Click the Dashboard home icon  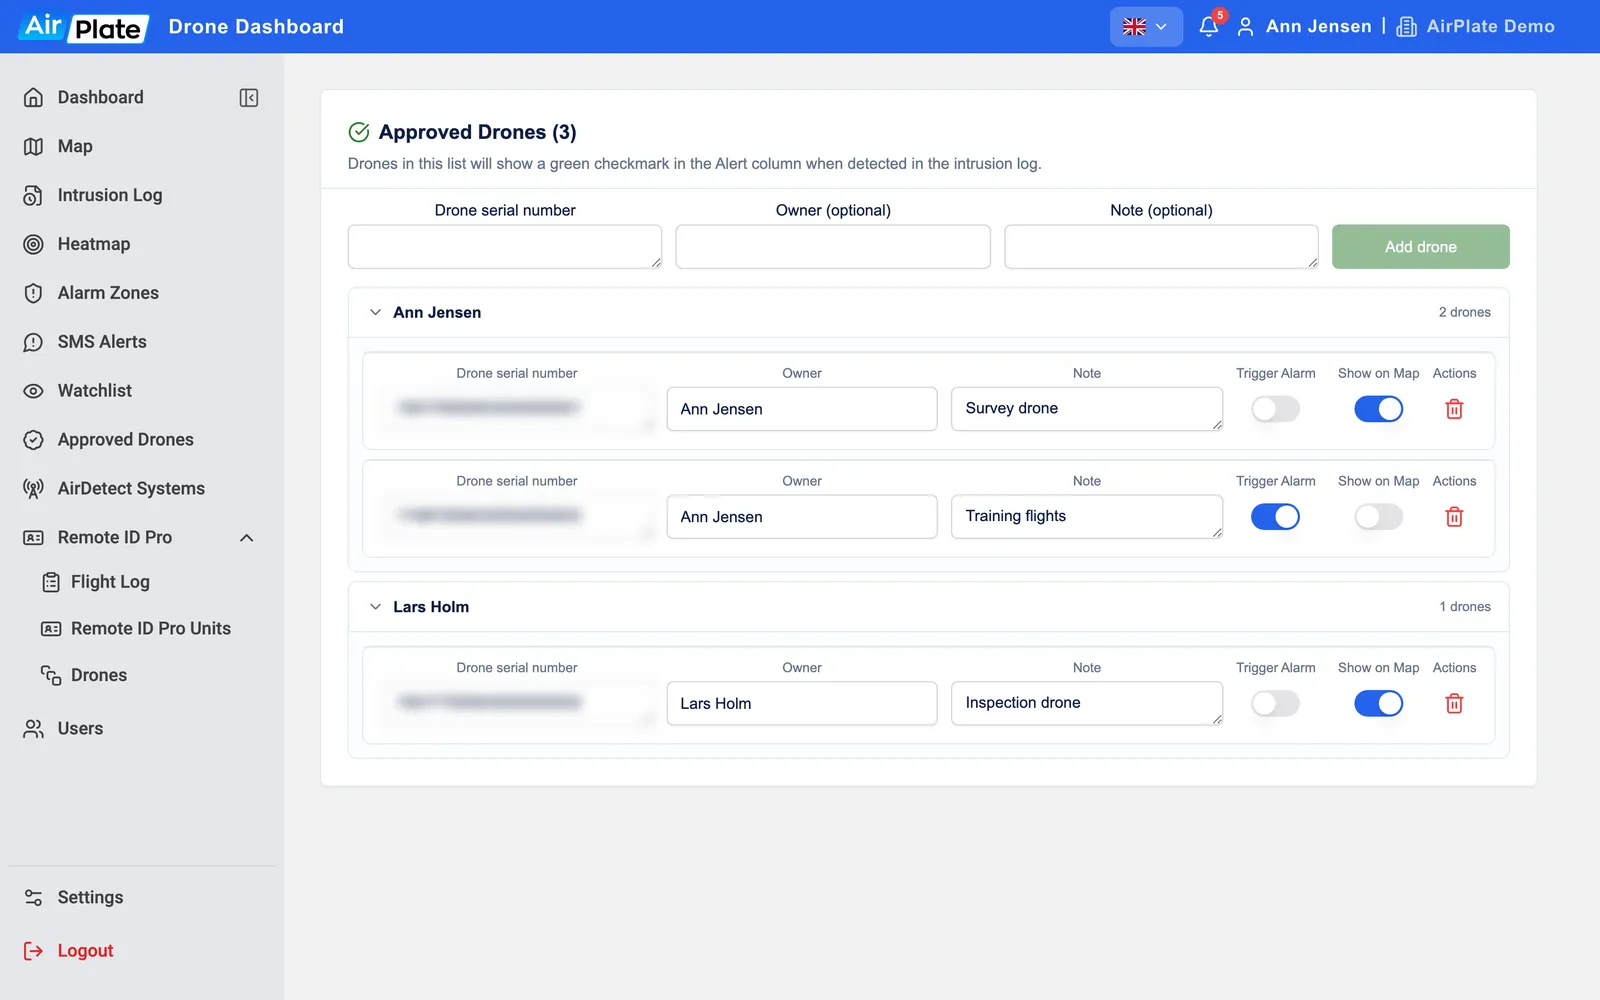pos(33,97)
